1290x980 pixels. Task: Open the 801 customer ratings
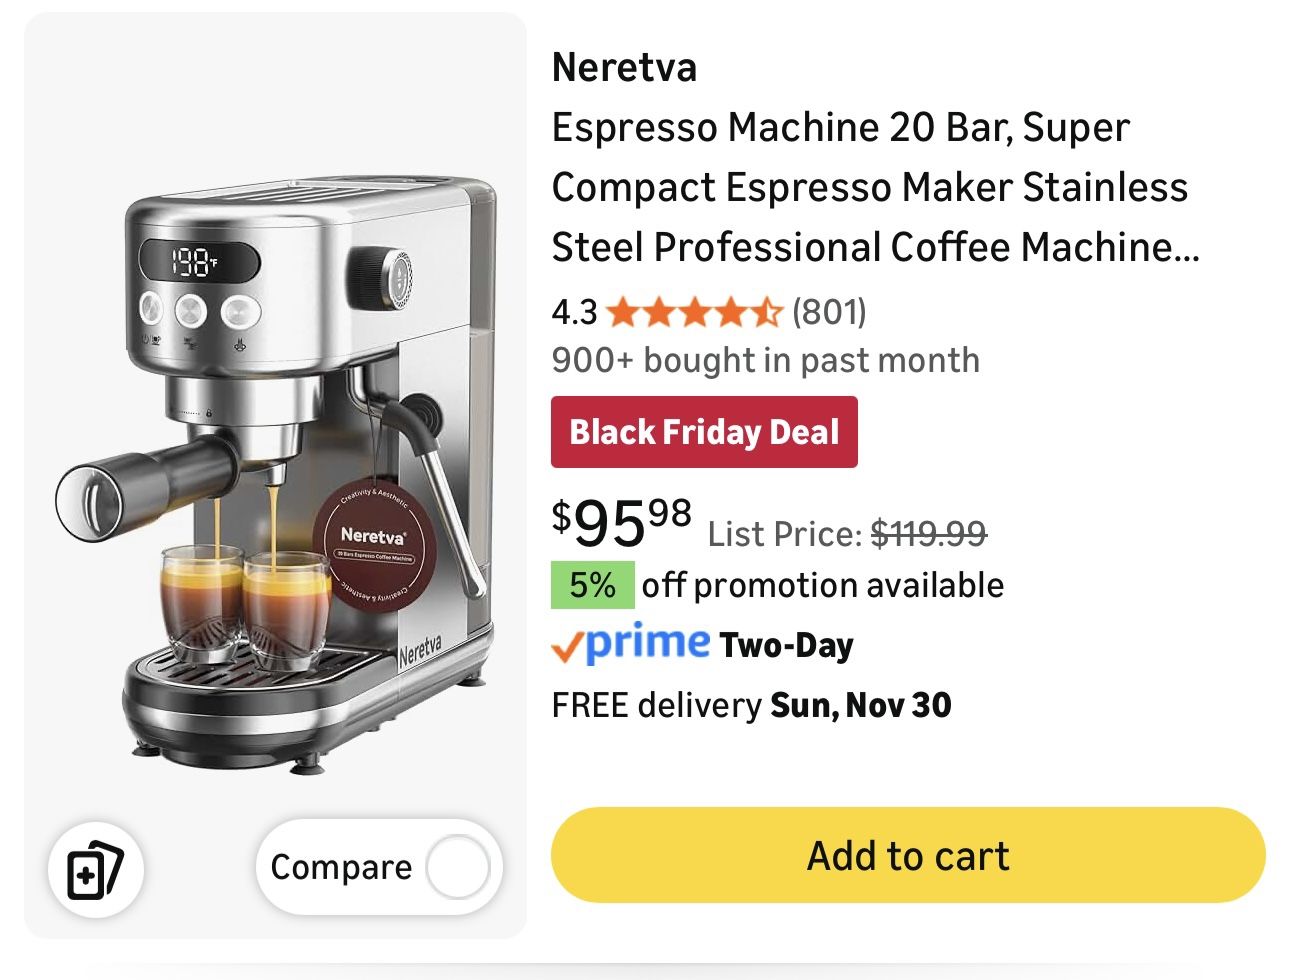tap(829, 312)
